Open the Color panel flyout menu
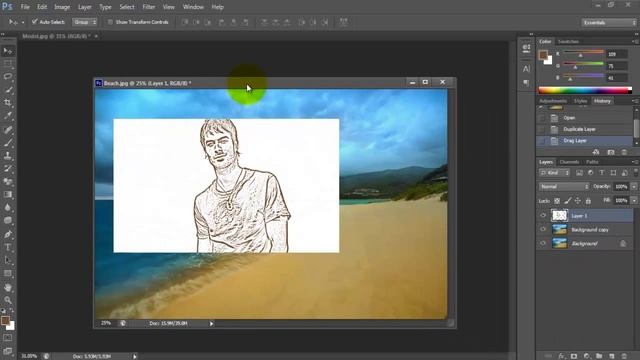 tap(635, 41)
